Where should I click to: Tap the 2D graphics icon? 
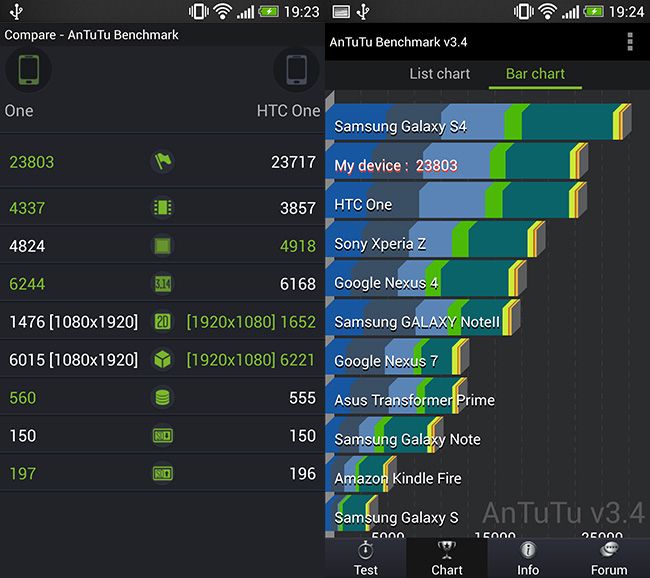pos(162,322)
